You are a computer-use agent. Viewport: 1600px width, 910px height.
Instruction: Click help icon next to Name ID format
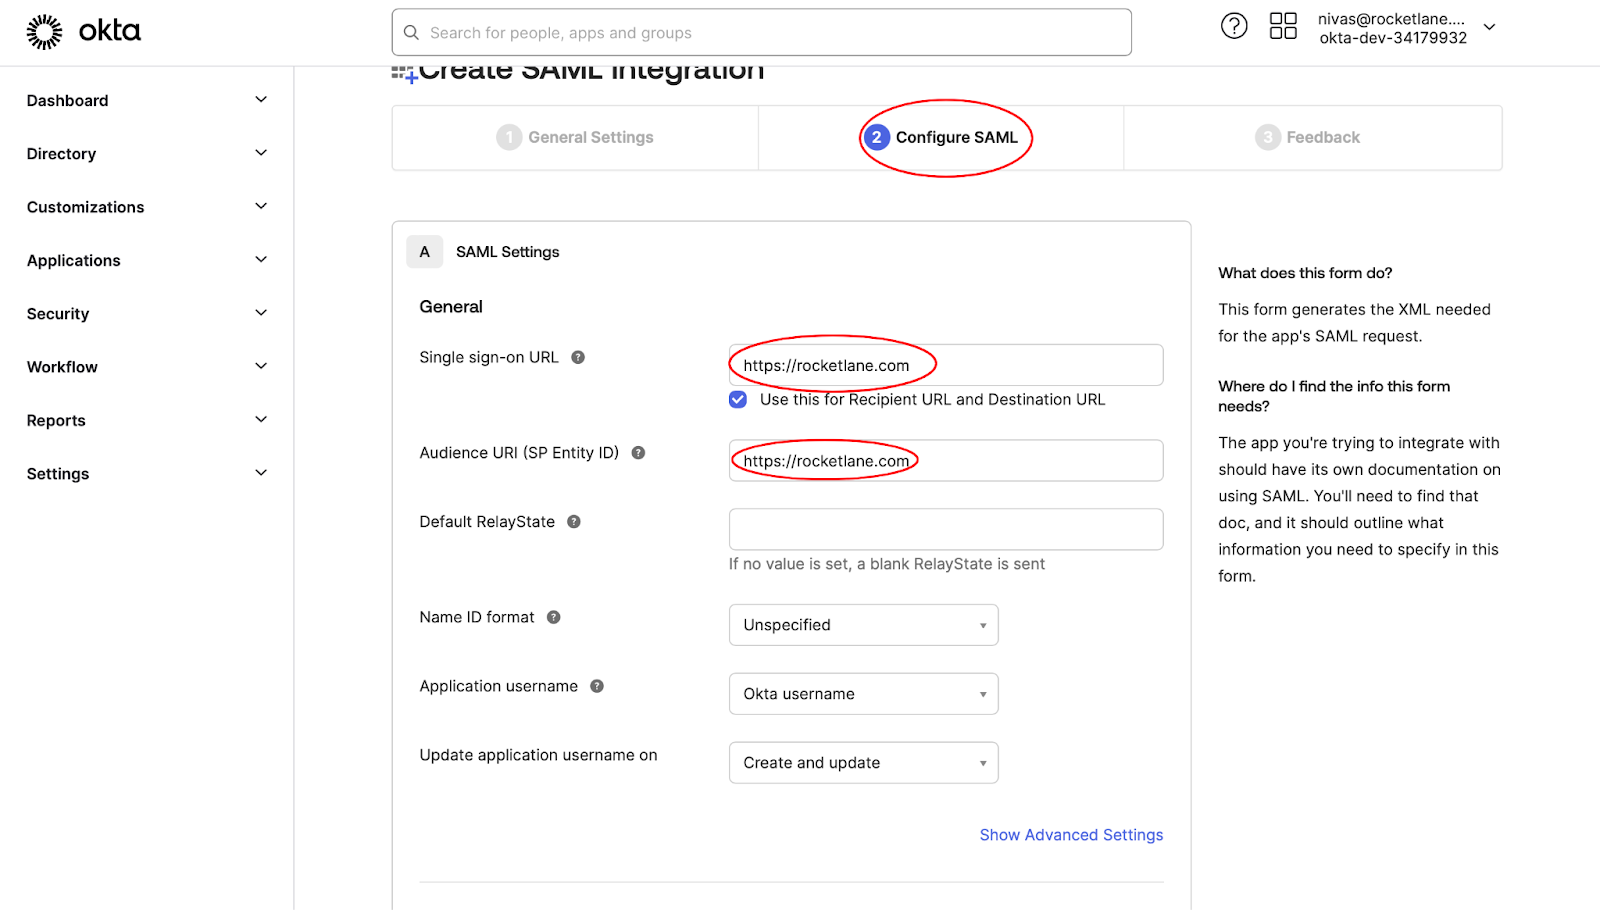point(553,617)
